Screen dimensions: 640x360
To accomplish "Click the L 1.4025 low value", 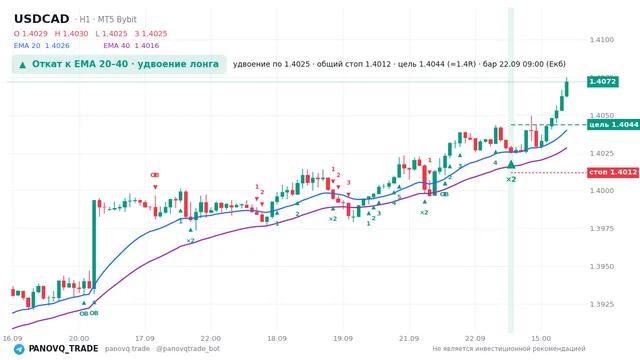I will click(x=111, y=33).
